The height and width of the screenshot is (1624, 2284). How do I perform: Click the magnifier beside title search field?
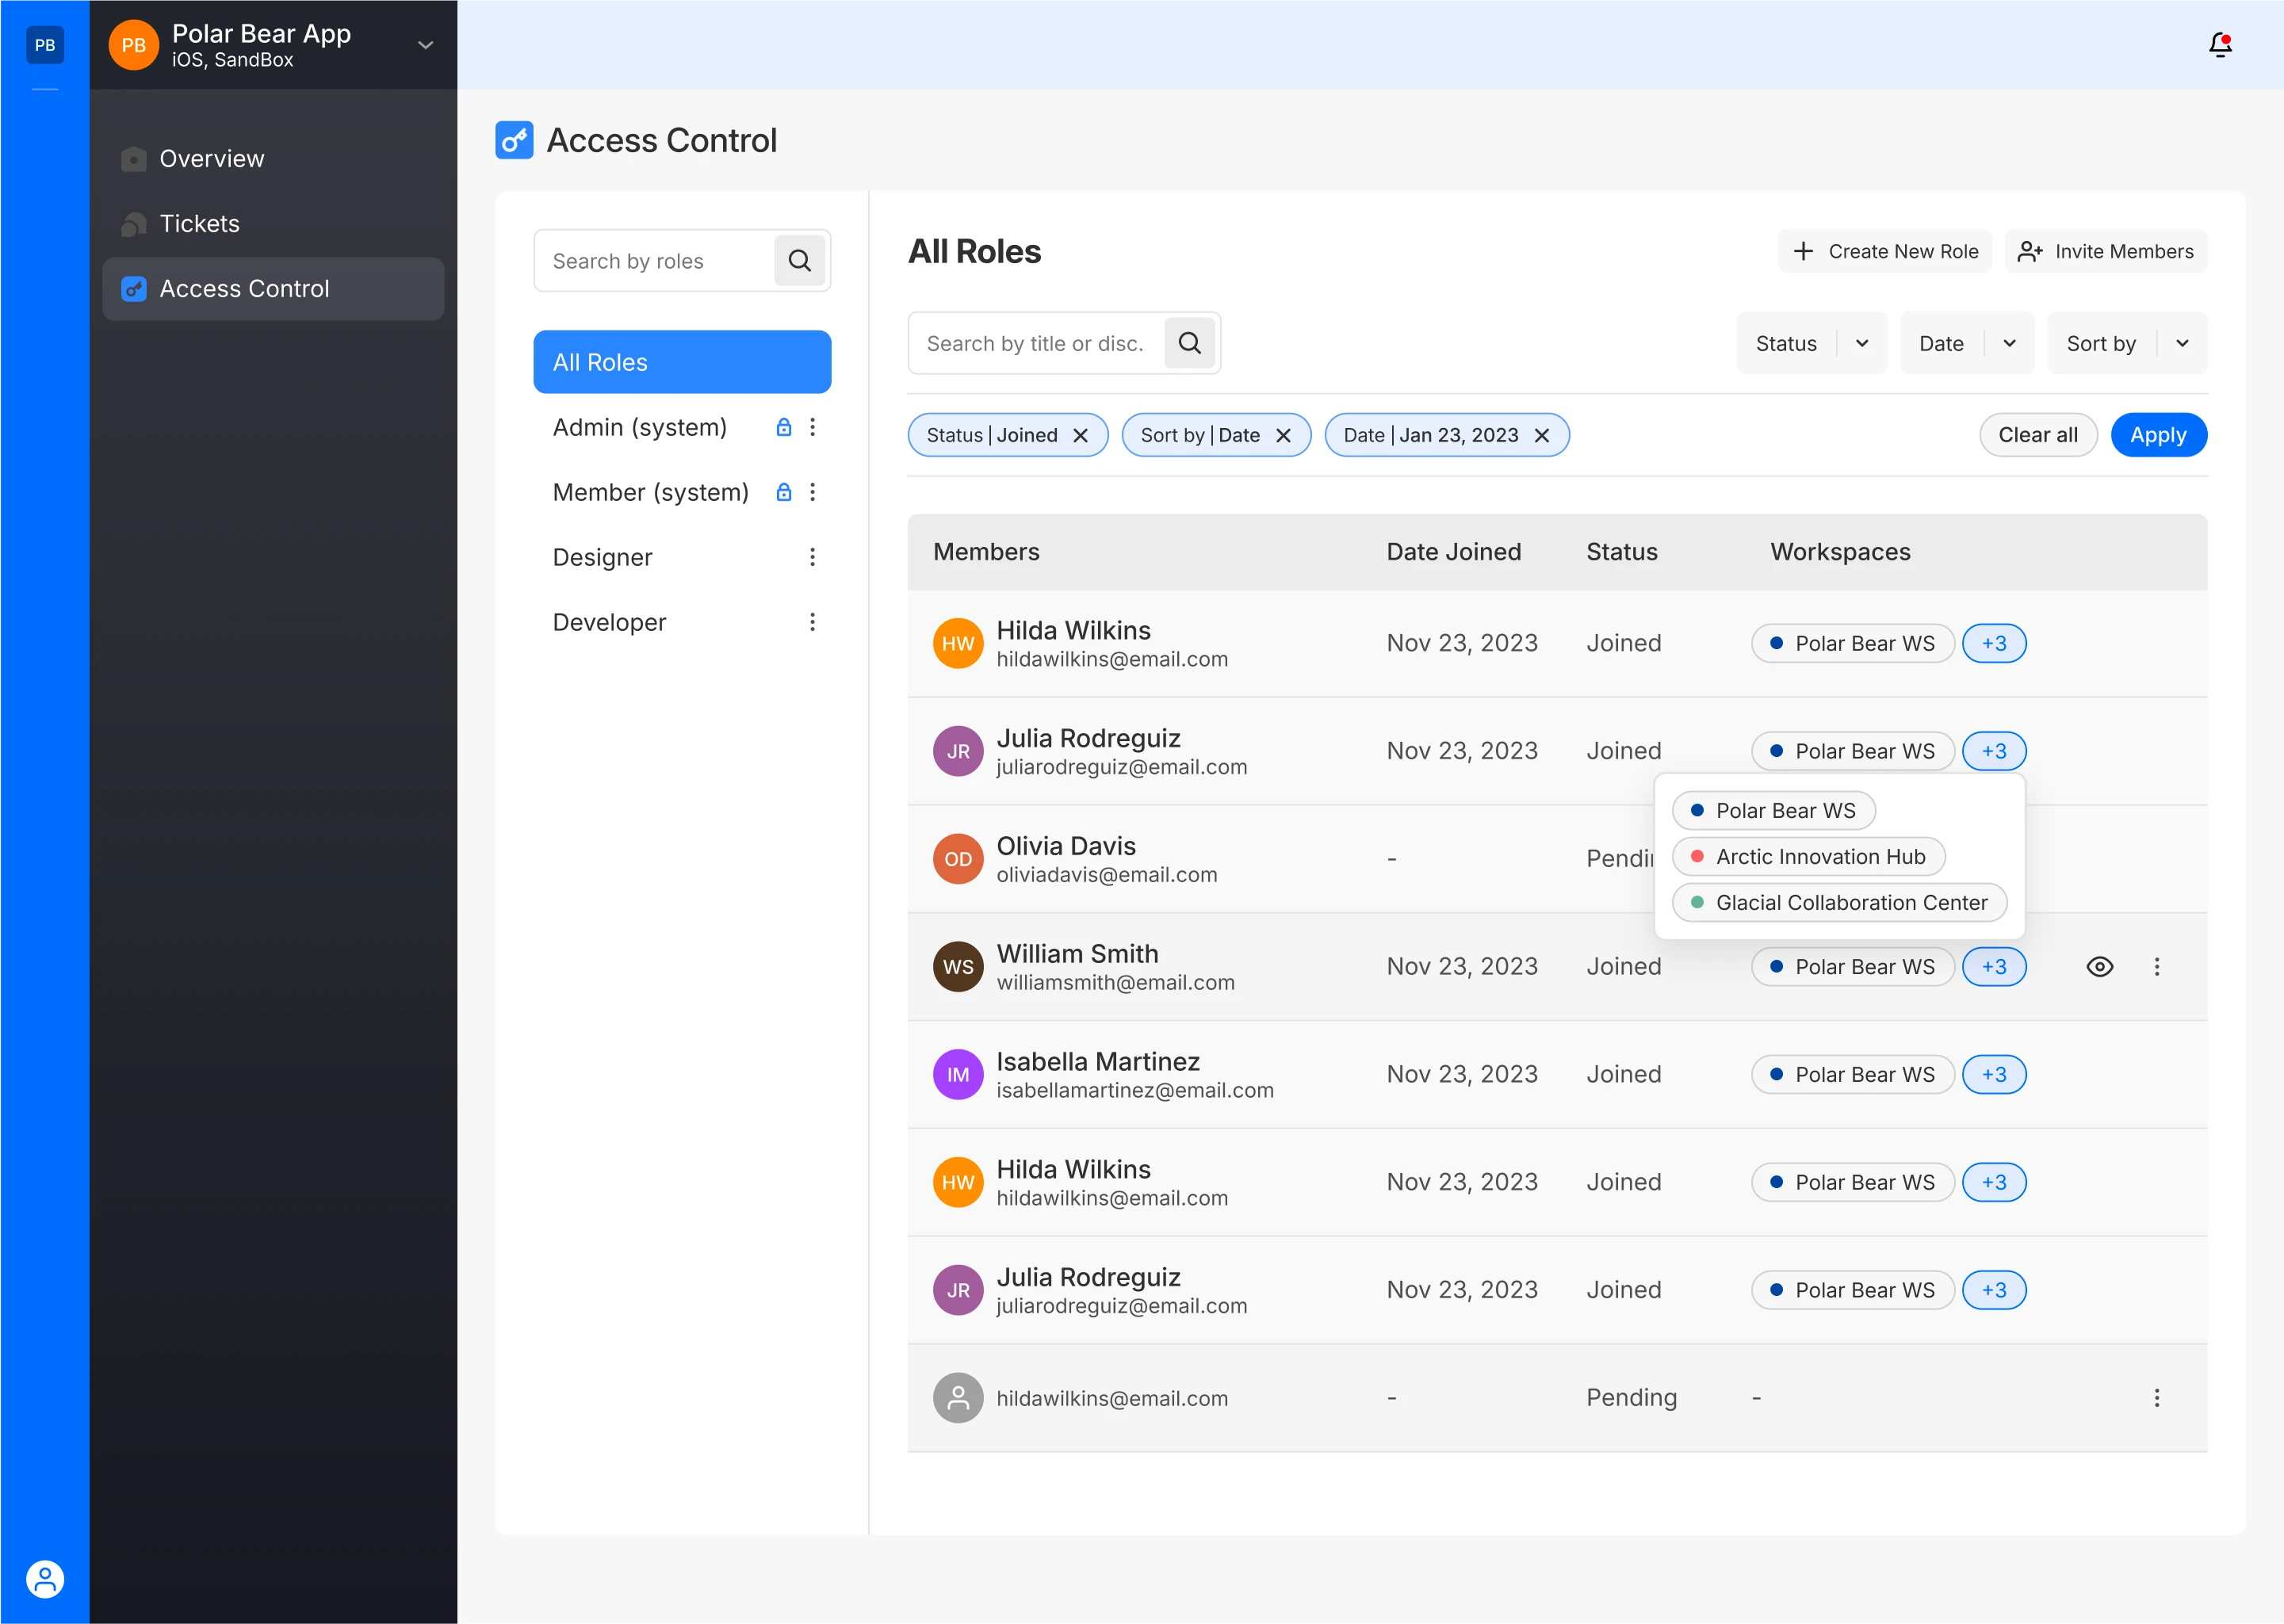[1189, 343]
